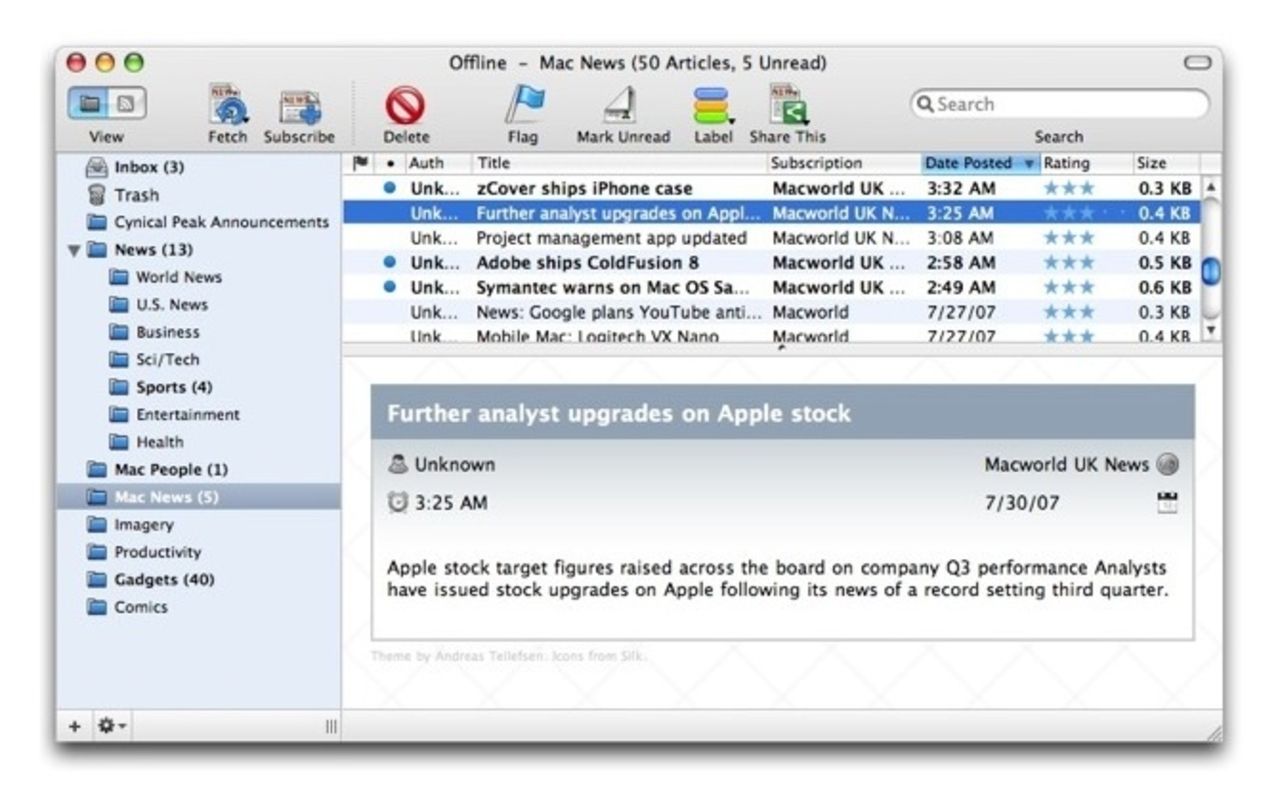Click the Fetch feeds toolbar icon
Image resolution: width=1280 pixels, height=804 pixels.
[227, 107]
